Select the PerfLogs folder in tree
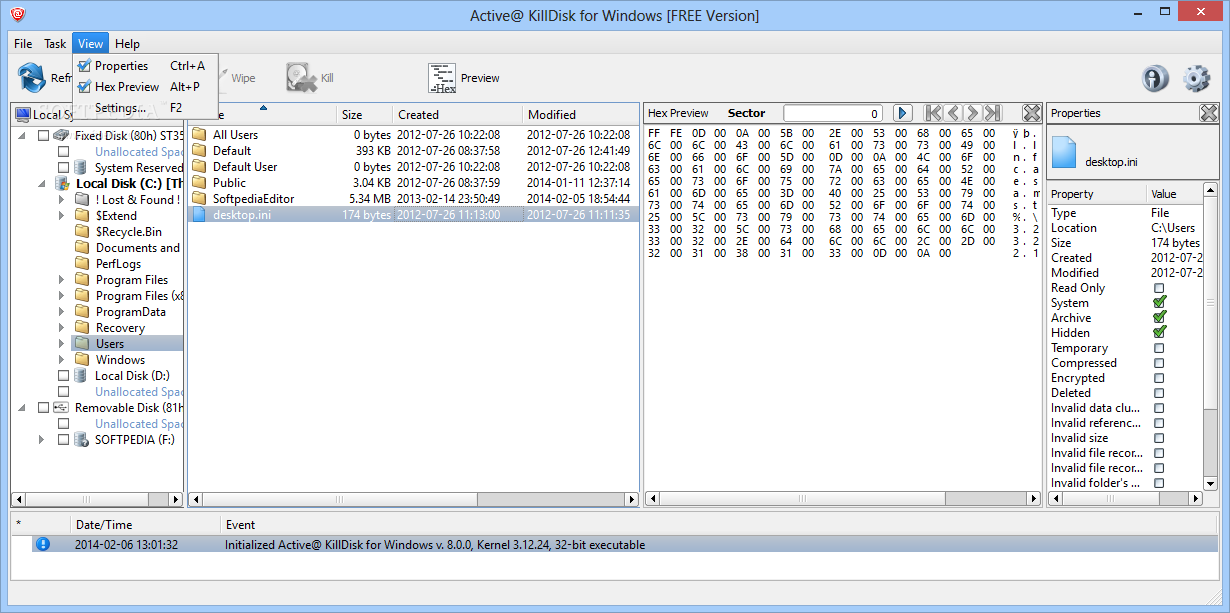The image size is (1230, 613). 120,263
